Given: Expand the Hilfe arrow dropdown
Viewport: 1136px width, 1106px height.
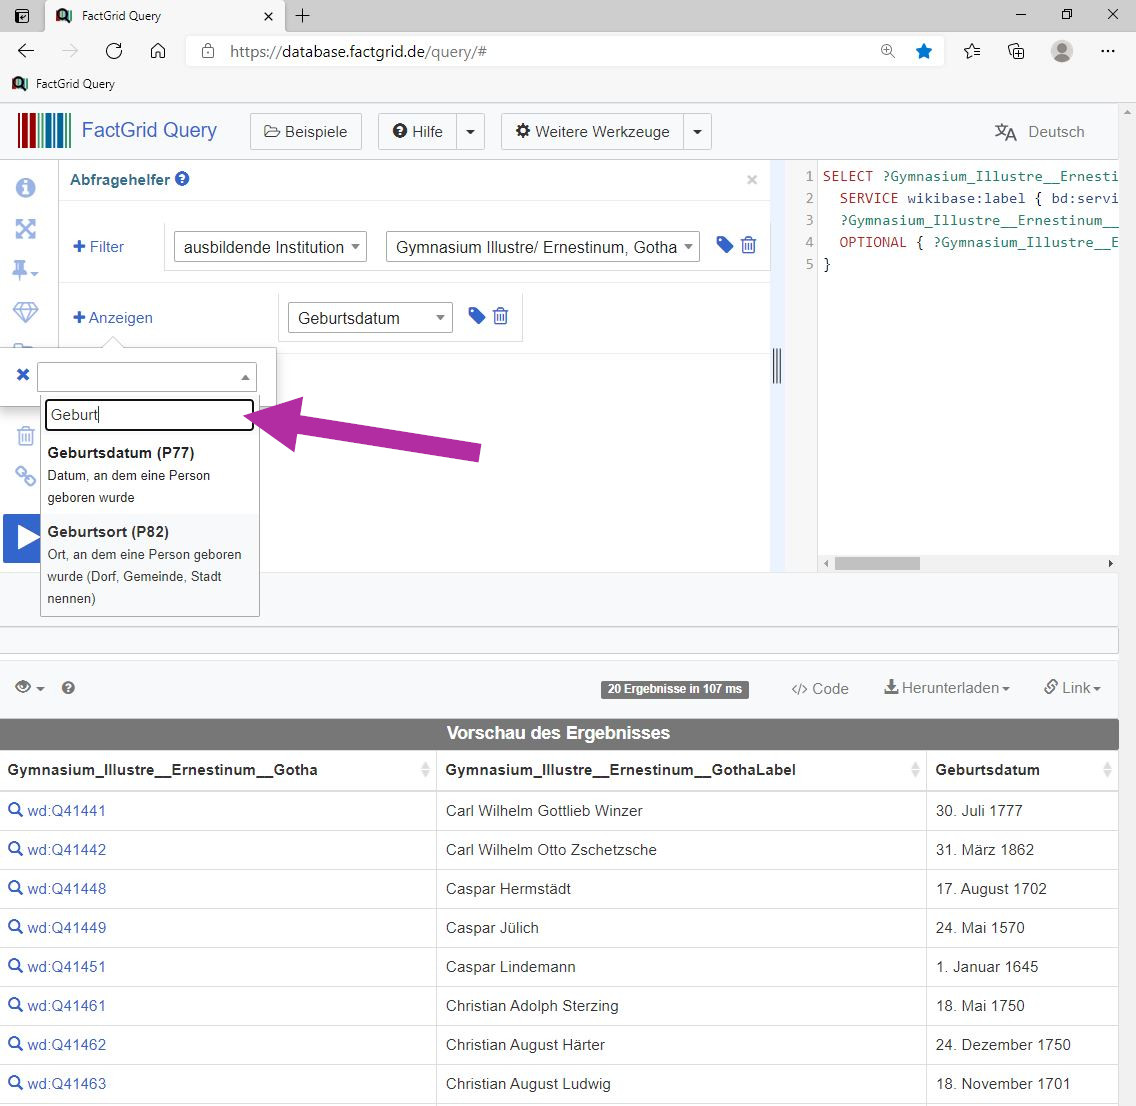Looking at the screenshot, I should coord(470,132).
